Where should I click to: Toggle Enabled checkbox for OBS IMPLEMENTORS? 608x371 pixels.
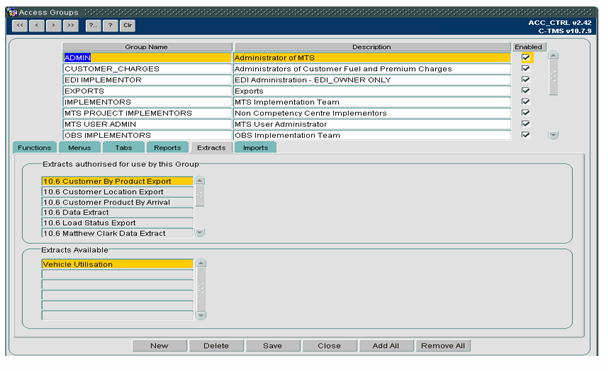tap(526, 135)
